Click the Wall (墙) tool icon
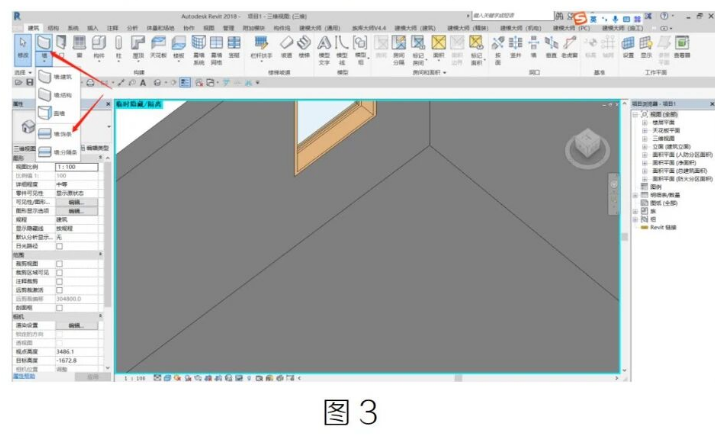Image resolution: width=715 pixels, height=439 pixels. point(44,43)
